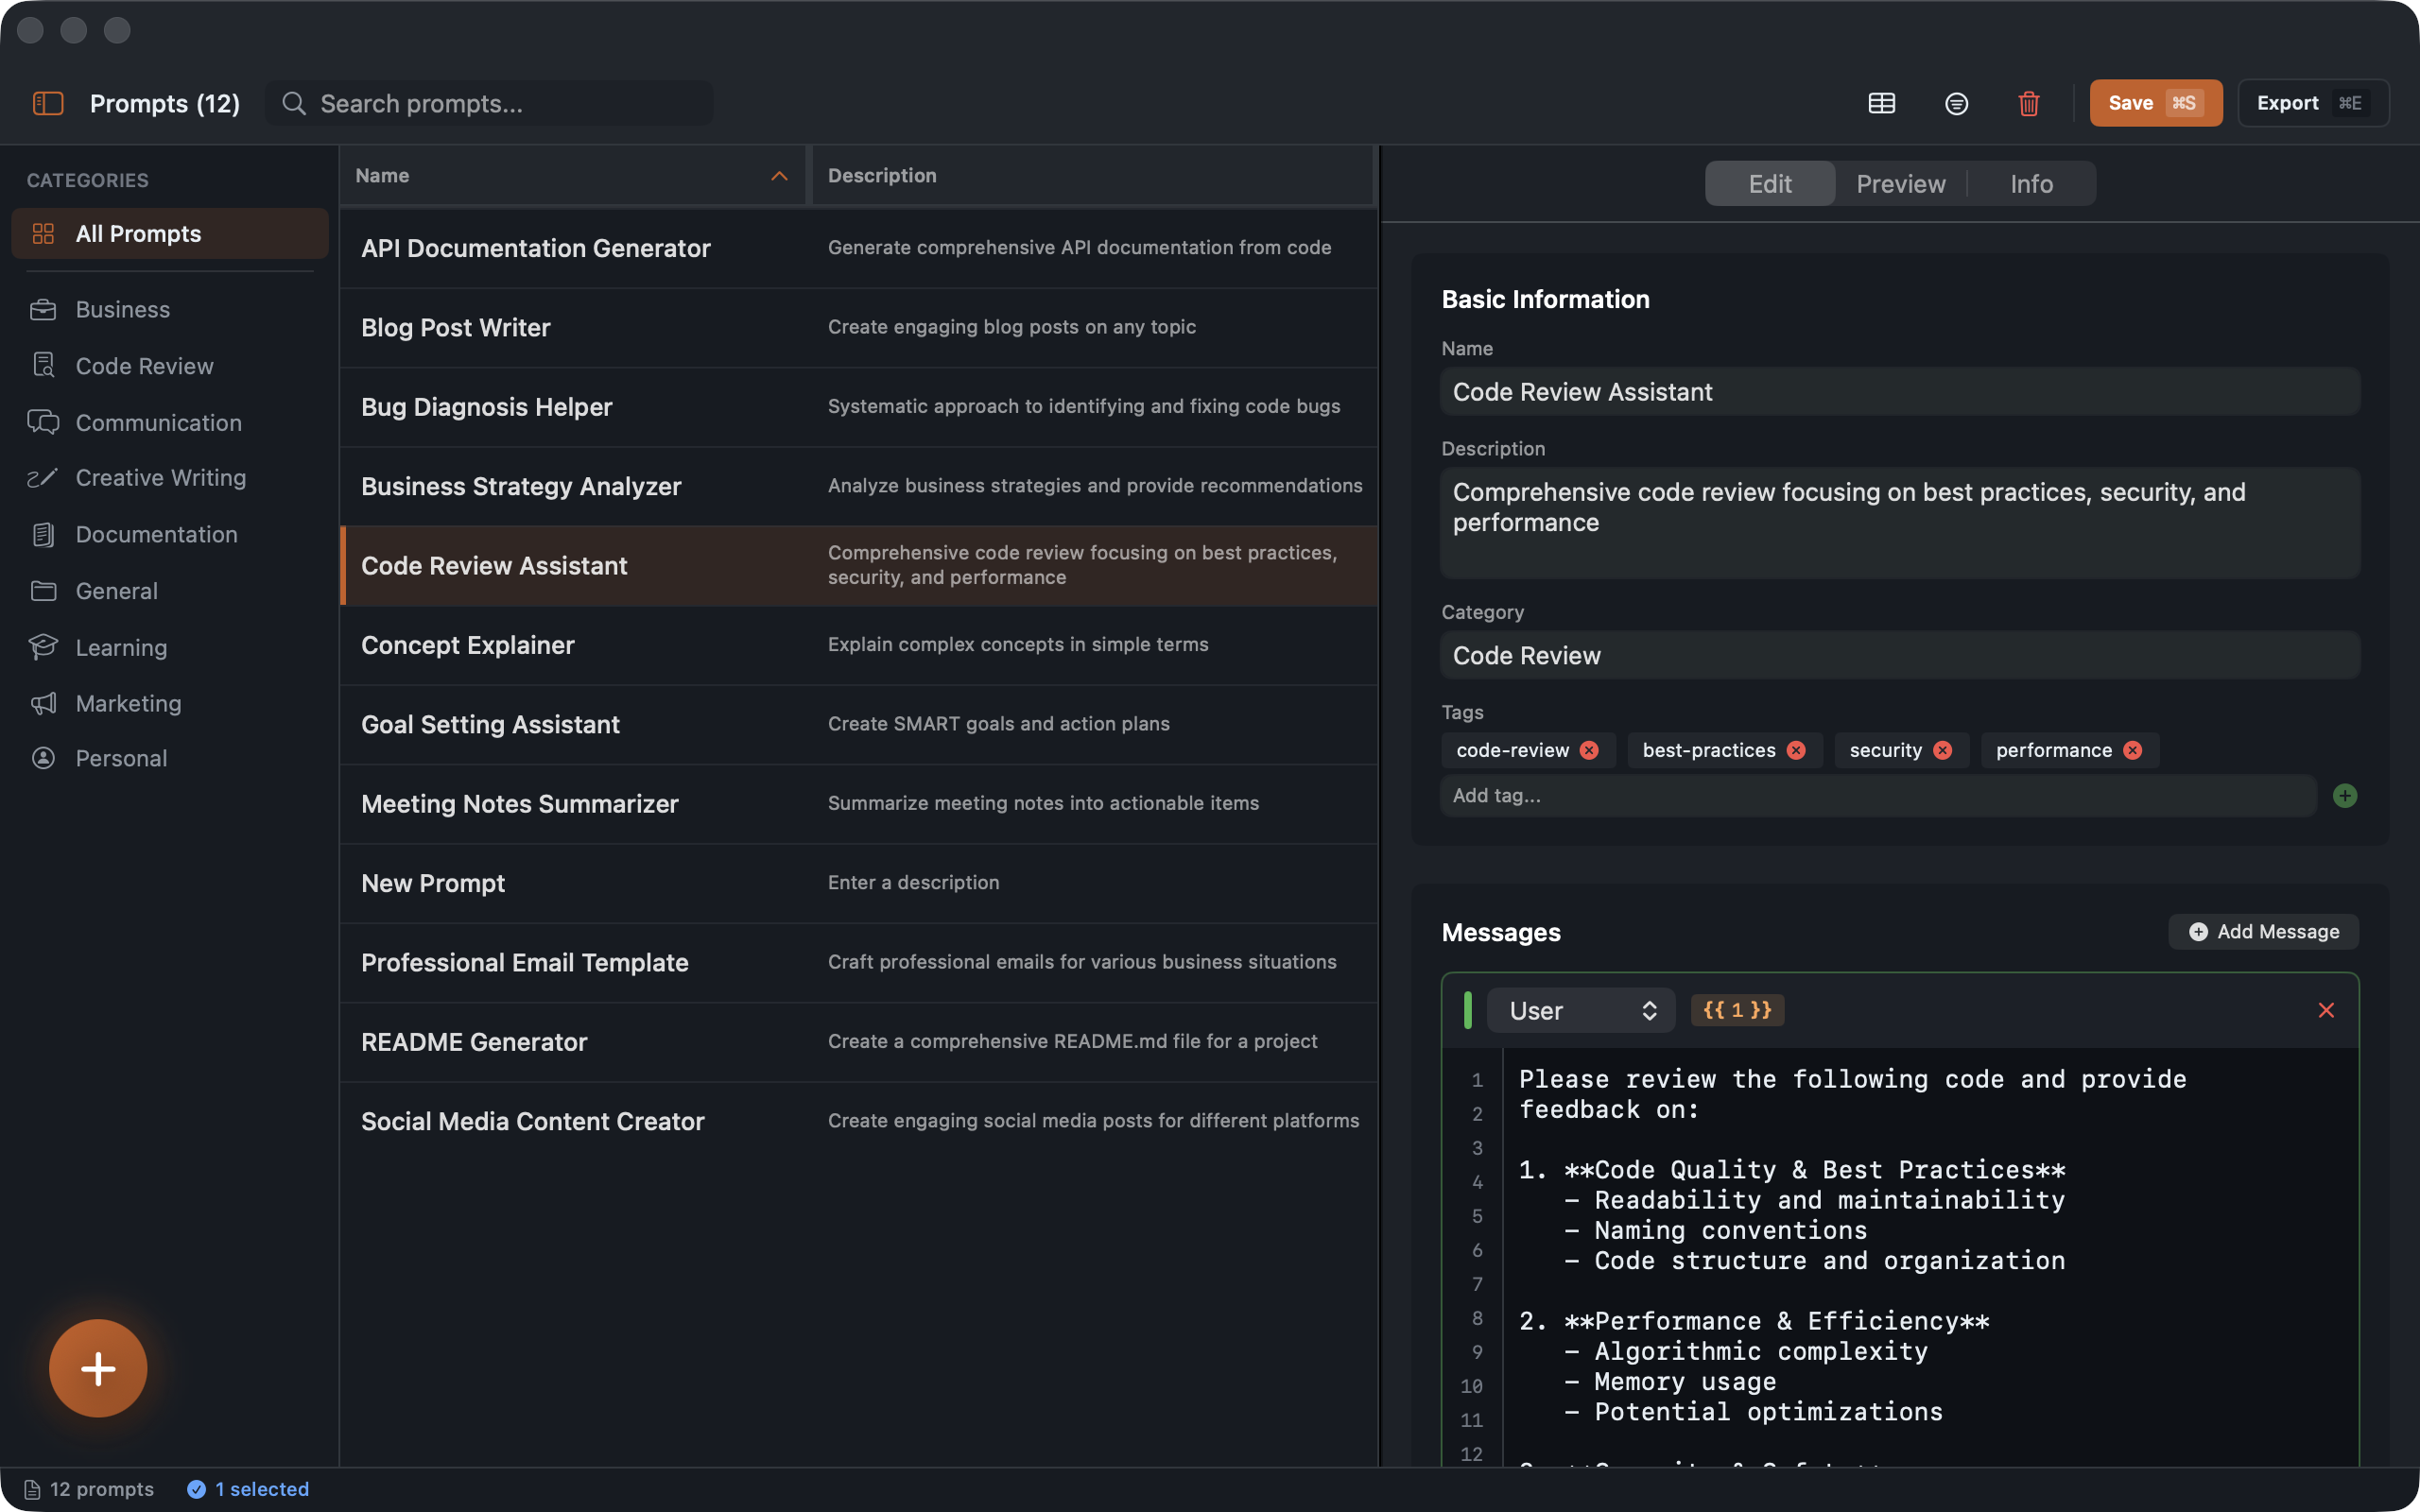Click the search prompts field
This screenshot has width=2420, height=1512.
489,102
